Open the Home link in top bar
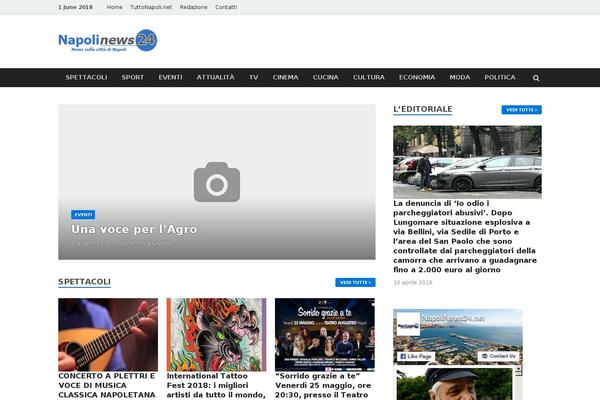The height and width of the screenshot is (400, 600). 114,7
